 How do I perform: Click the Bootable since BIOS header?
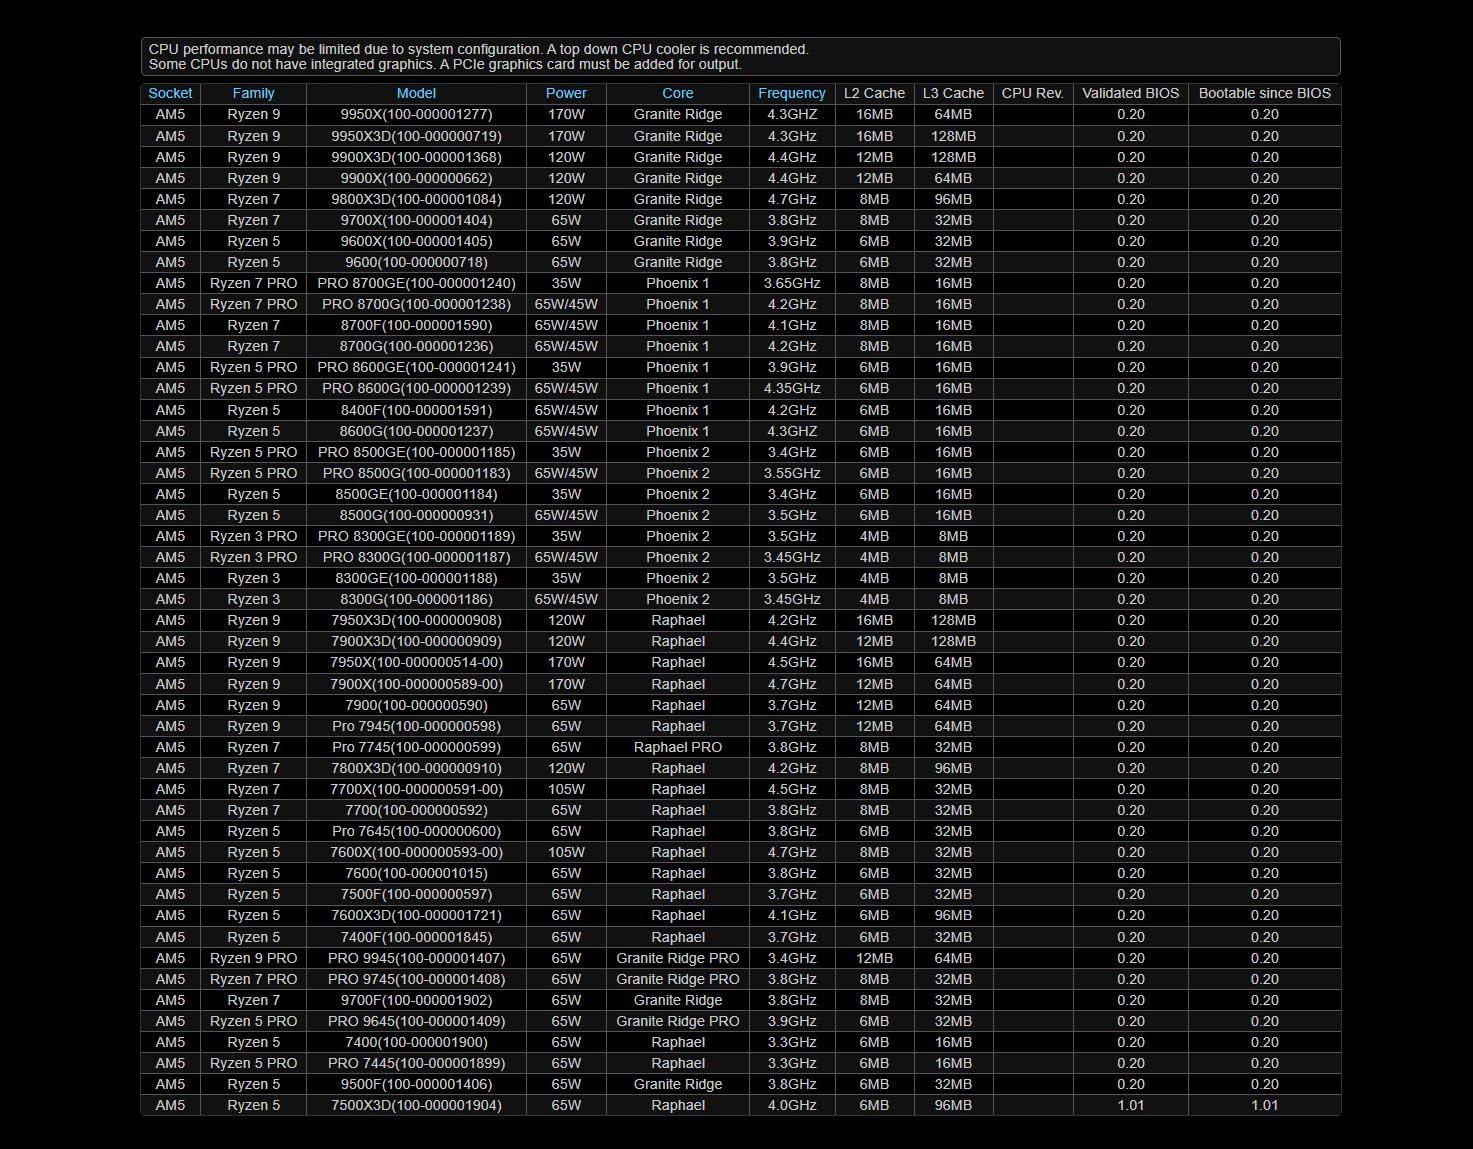pos(1264,93)
